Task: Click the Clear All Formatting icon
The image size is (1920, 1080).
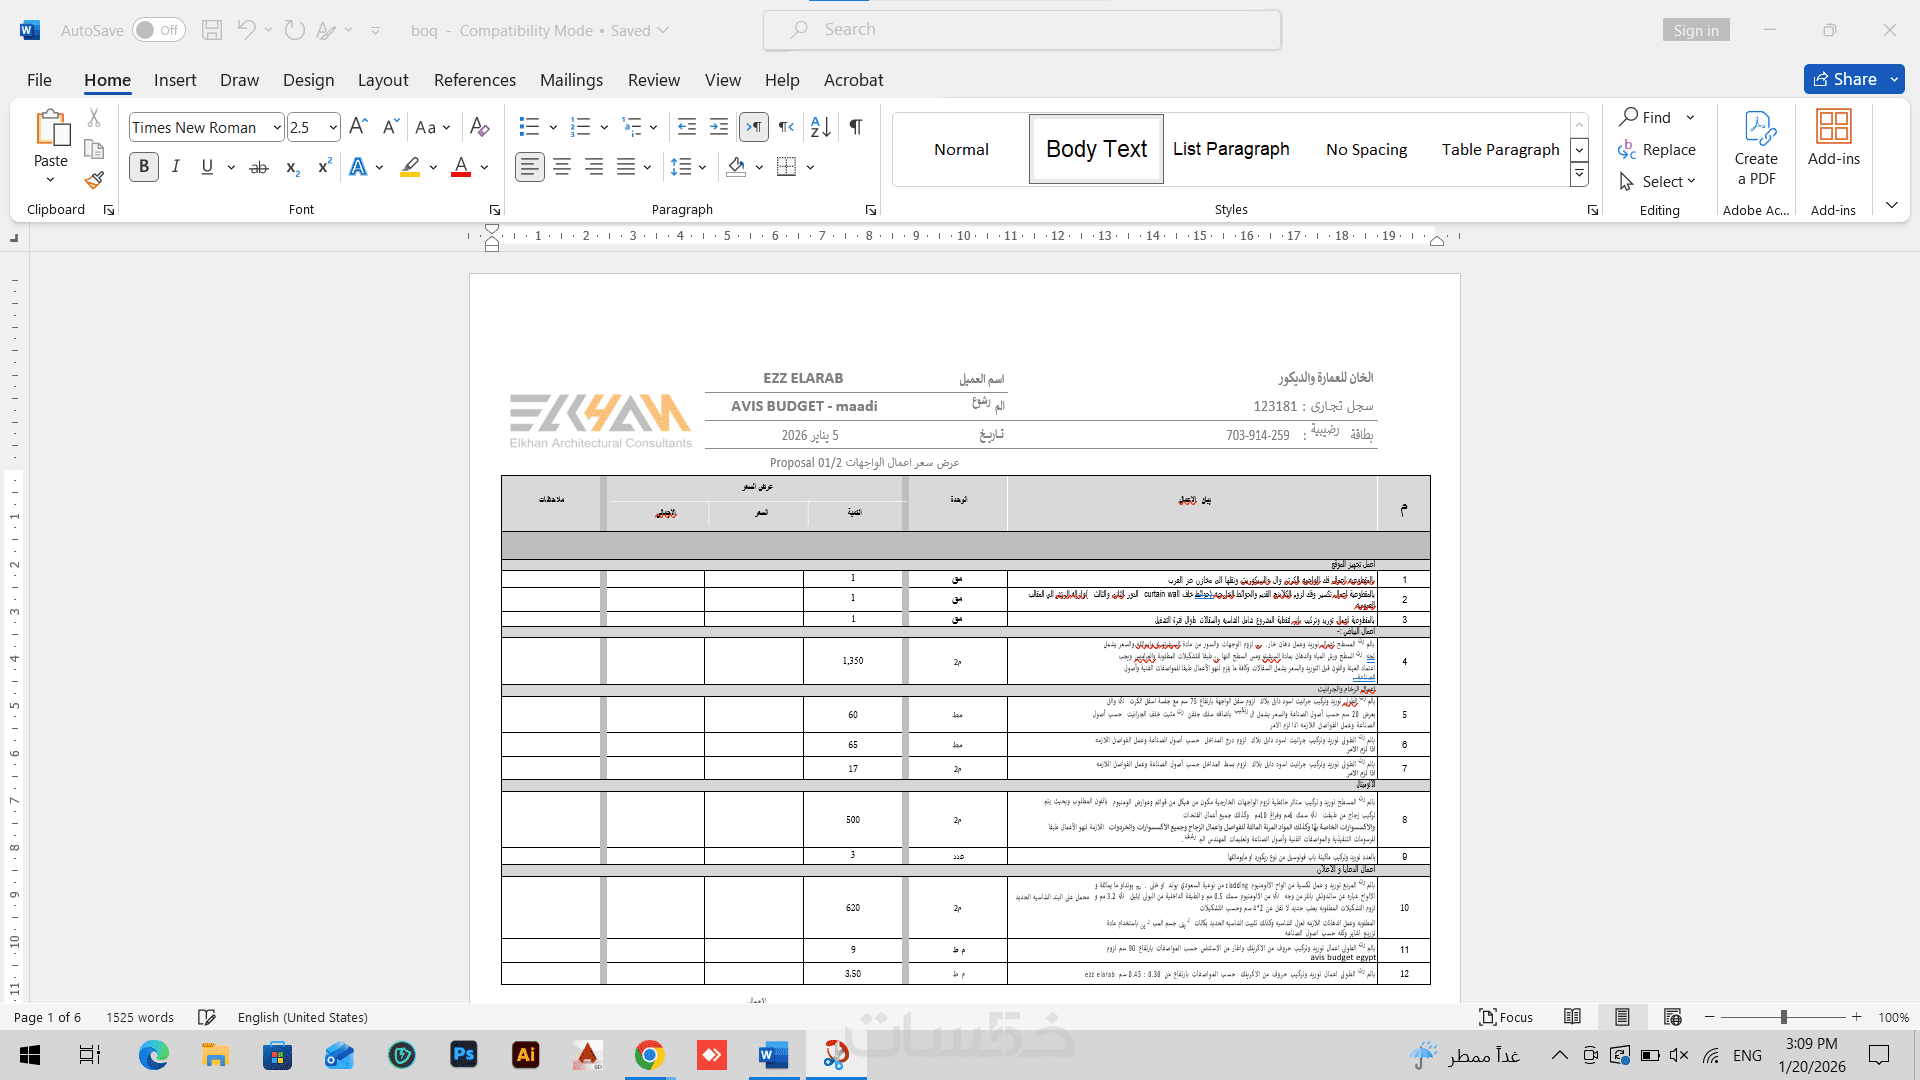Action: click(x=480, y=127)
